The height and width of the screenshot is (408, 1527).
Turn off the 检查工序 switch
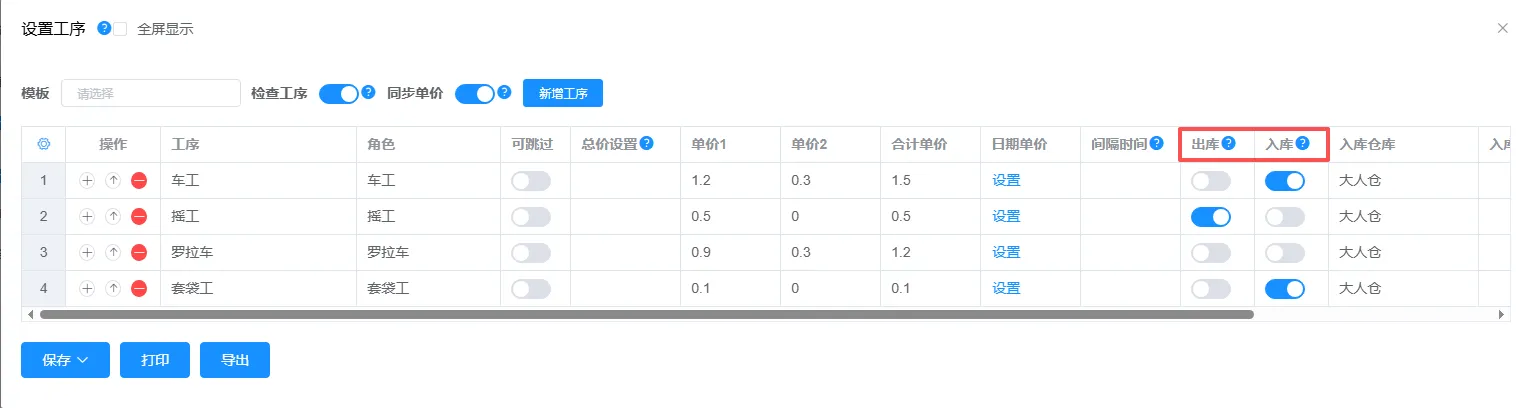pos(338,94)
